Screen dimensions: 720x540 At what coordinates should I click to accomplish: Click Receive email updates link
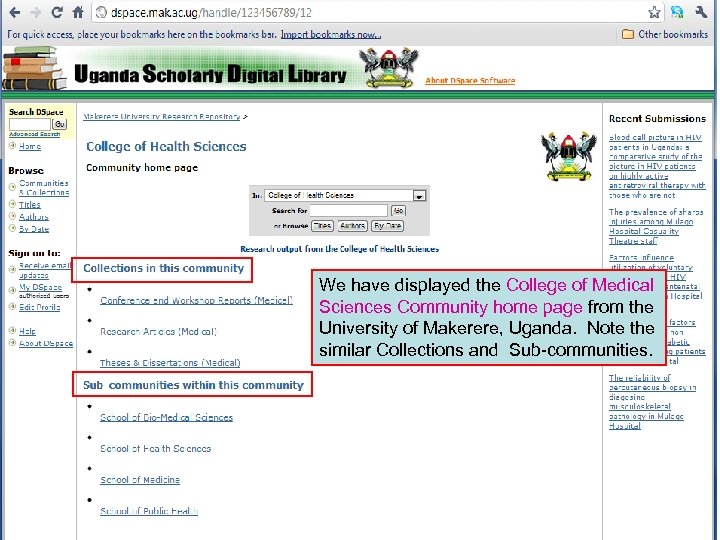pyautogui.click(x=44, y=270)
